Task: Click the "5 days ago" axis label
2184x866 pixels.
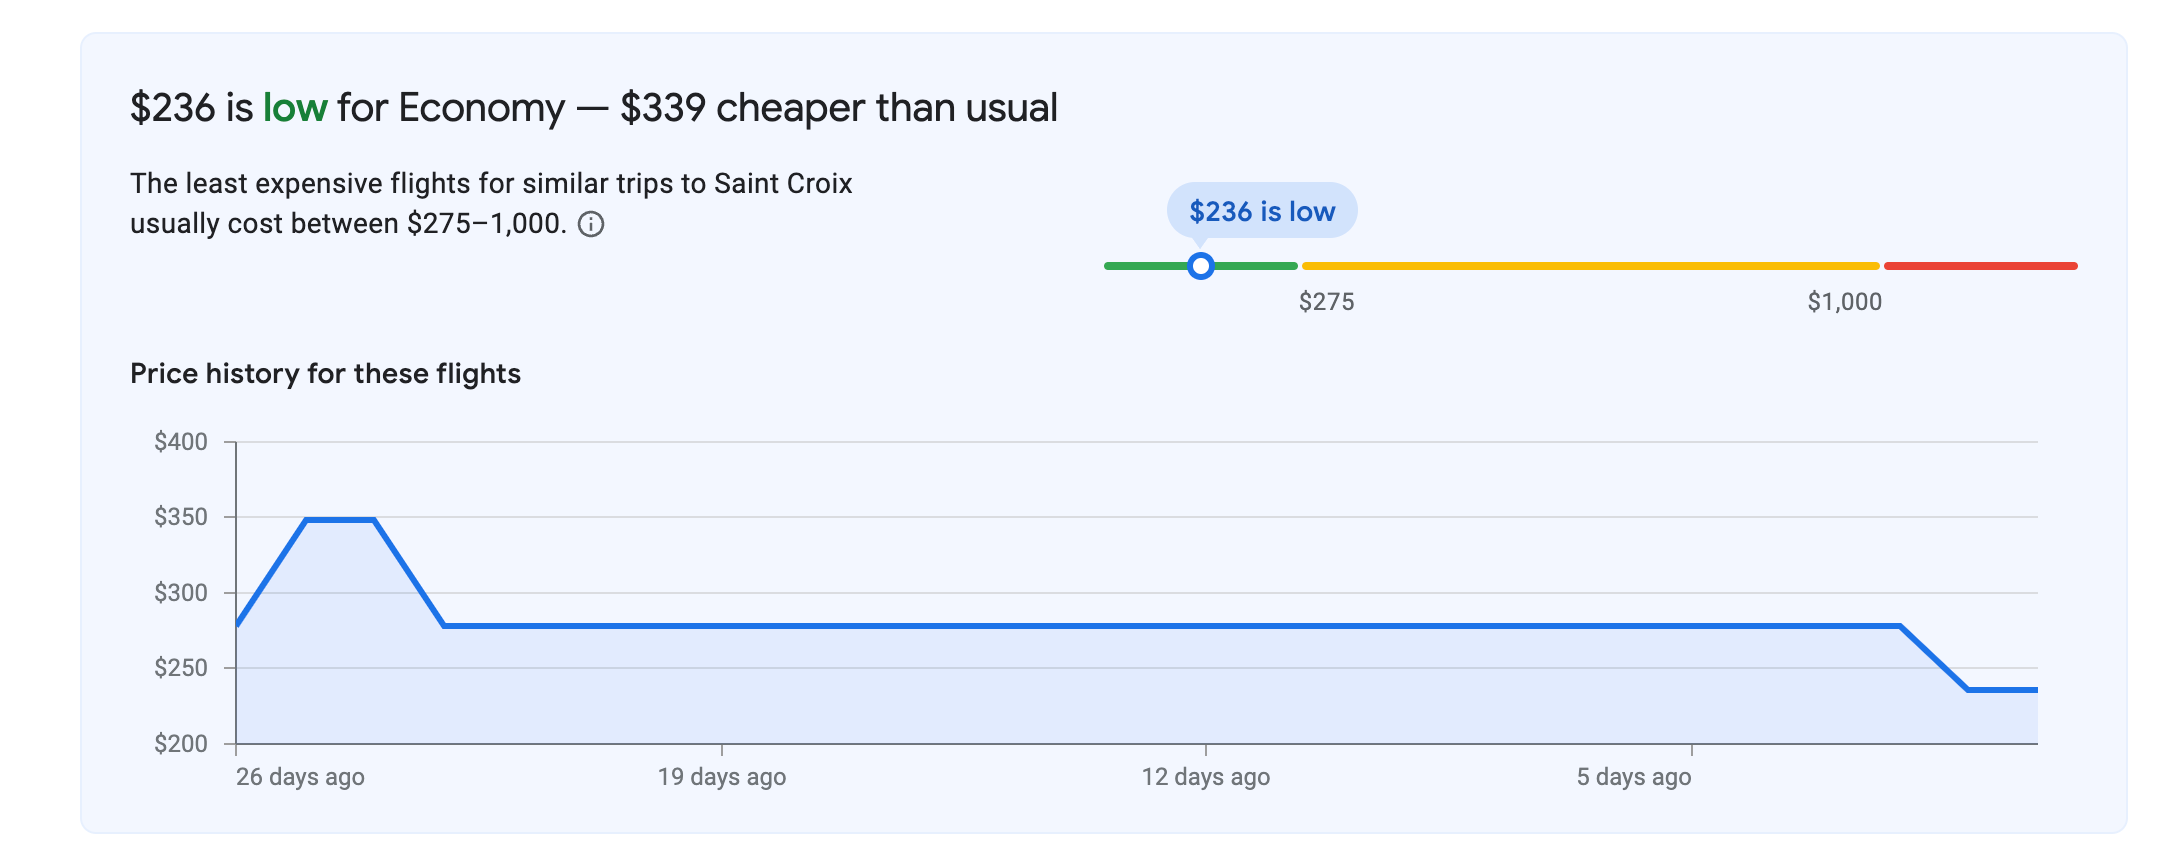Action: [1633, 777]
